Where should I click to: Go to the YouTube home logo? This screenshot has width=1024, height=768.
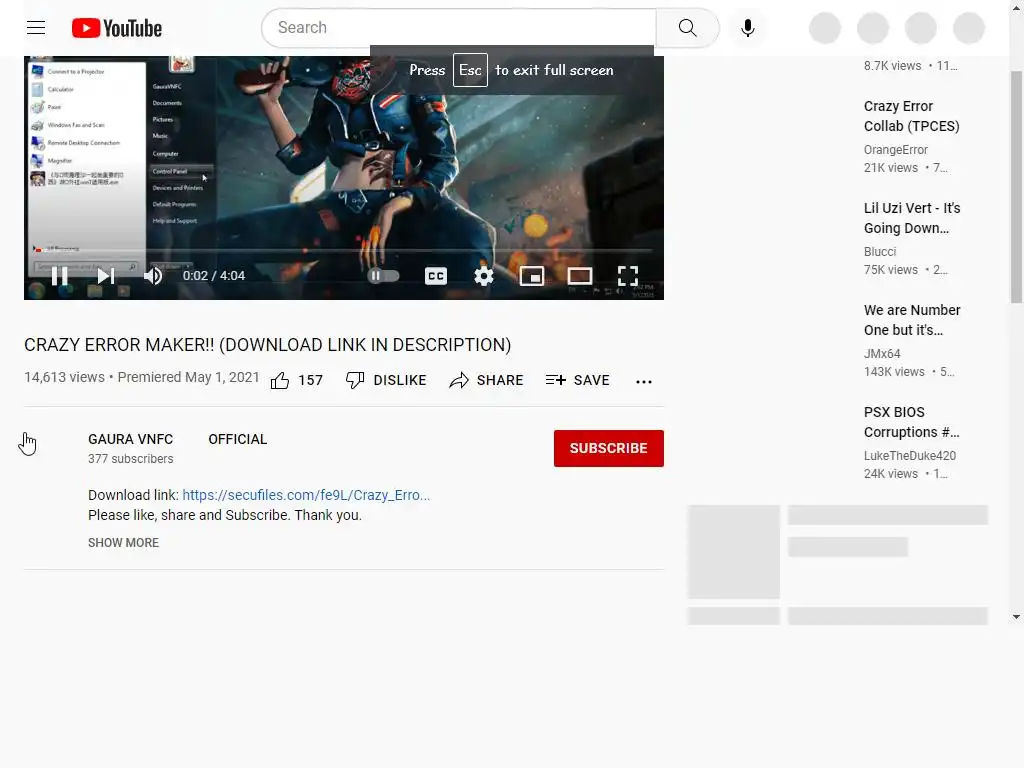click(x=117, y=28)
